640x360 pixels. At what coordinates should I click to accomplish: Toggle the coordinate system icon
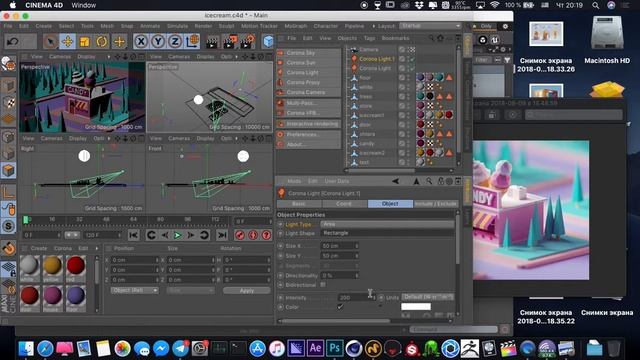point(192,41)
